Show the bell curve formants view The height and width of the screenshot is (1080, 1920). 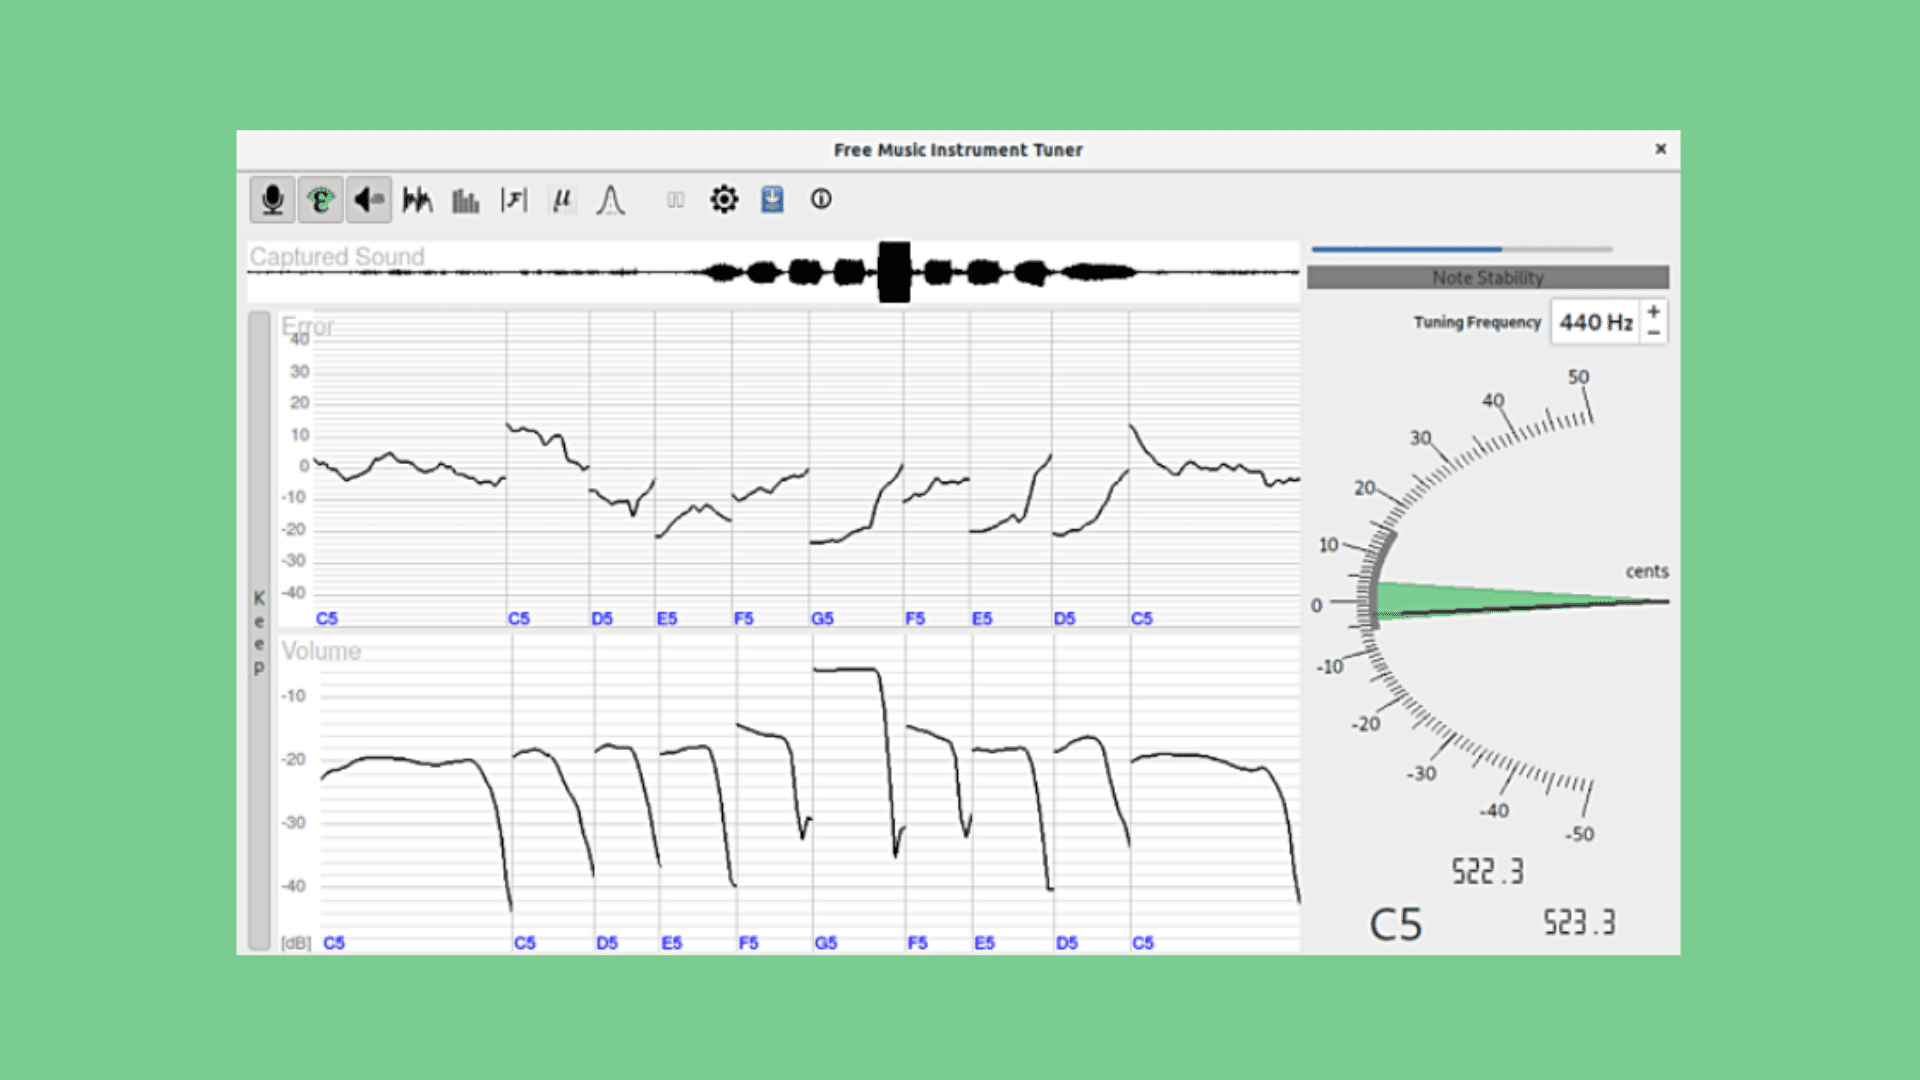click(x=610, y=200)
